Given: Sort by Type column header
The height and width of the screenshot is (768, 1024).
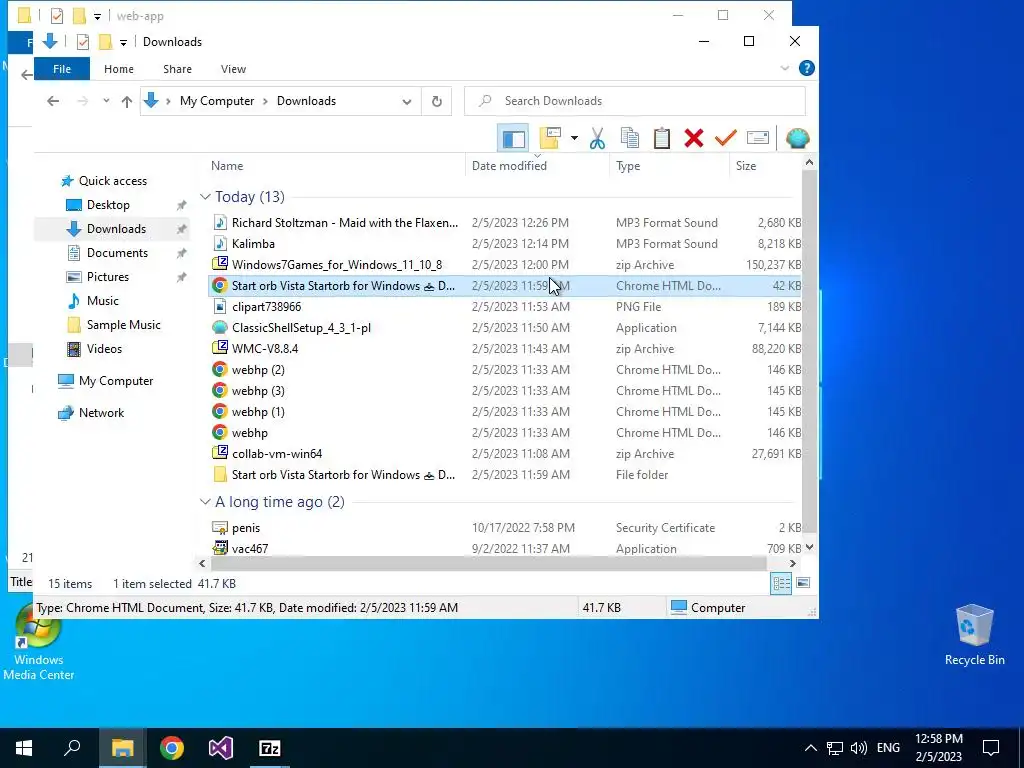Looking at the screenshot, I should pos(669,166).
